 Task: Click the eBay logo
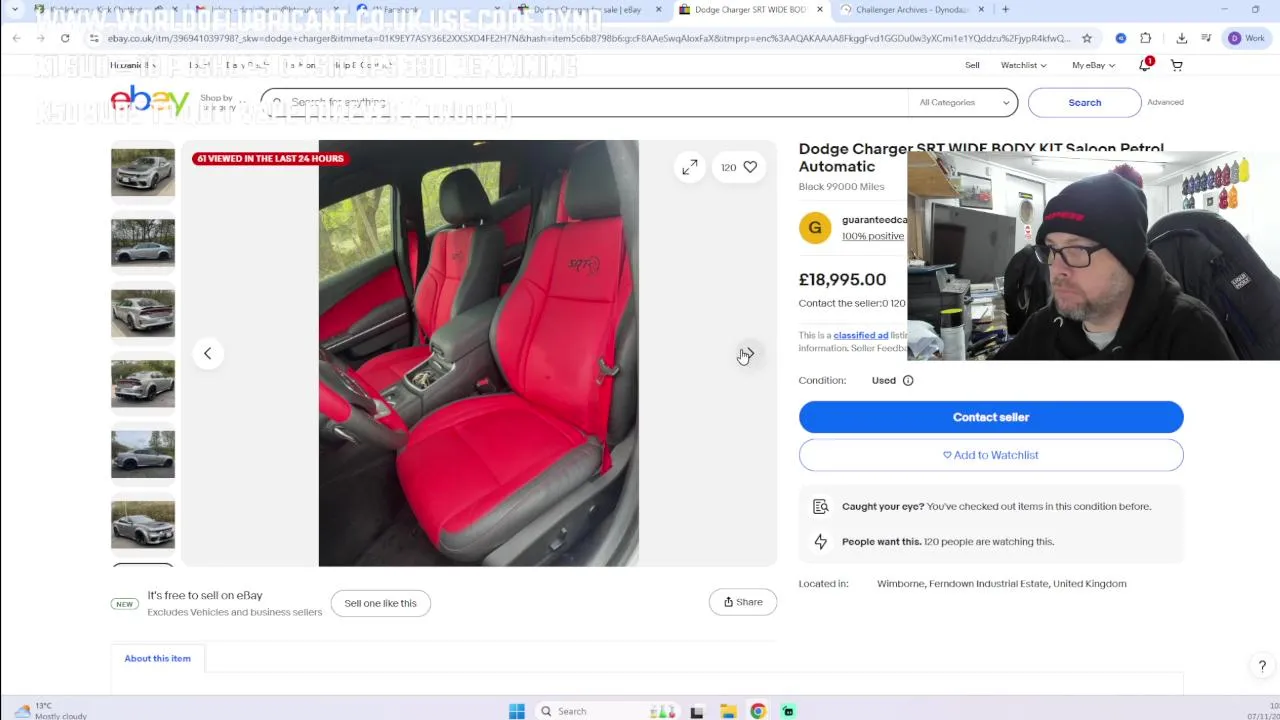(x=150, y=101)
